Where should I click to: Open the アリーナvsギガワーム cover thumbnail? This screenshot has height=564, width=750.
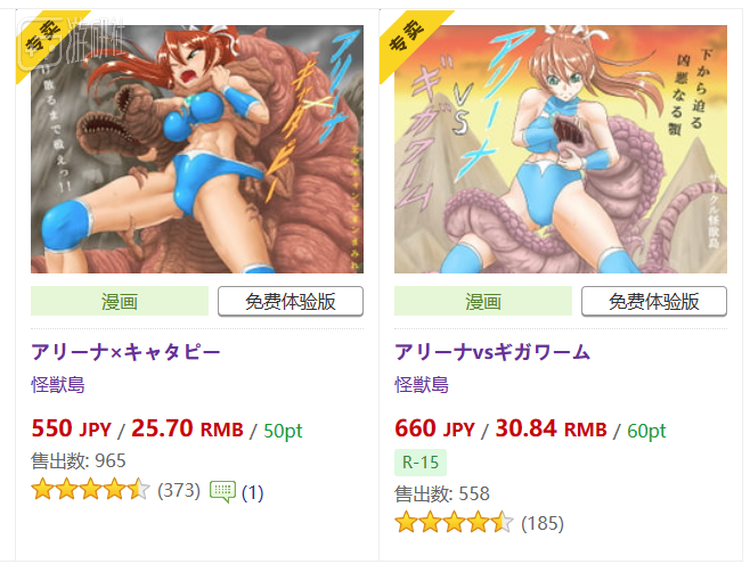(x=560, y=149)
